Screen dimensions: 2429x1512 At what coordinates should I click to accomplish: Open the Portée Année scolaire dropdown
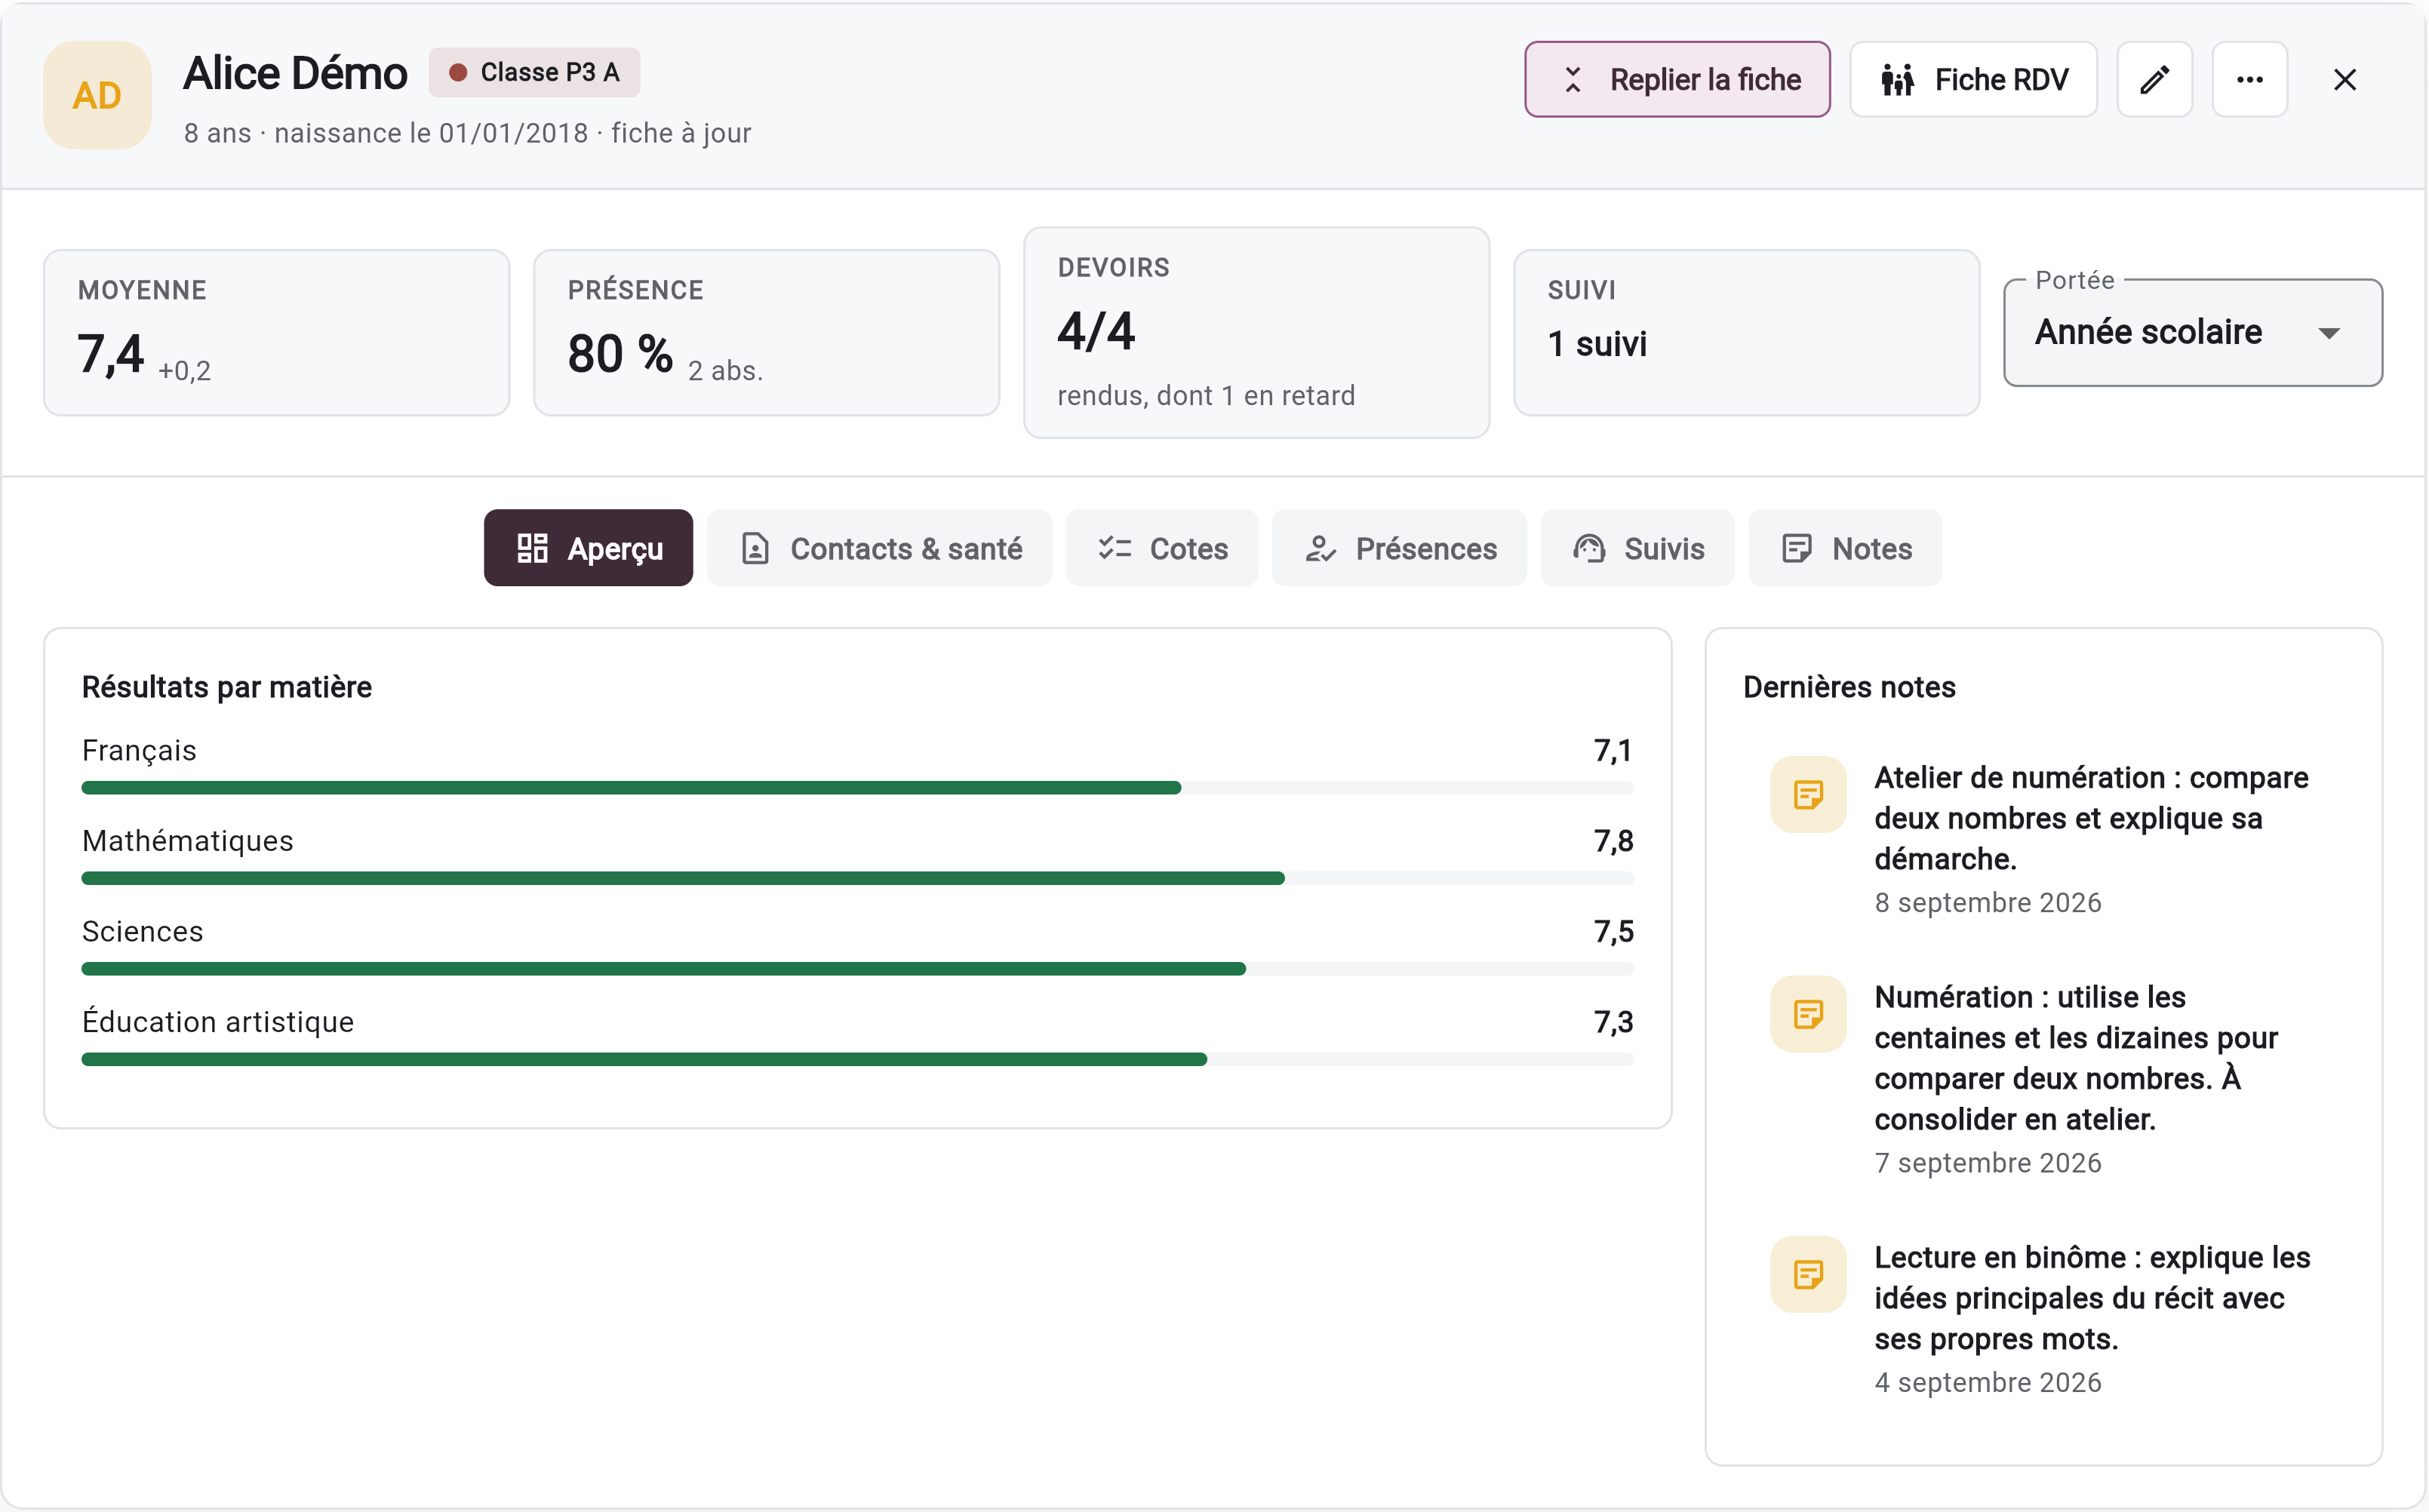pyautogui.click(x=2192, y=332)
